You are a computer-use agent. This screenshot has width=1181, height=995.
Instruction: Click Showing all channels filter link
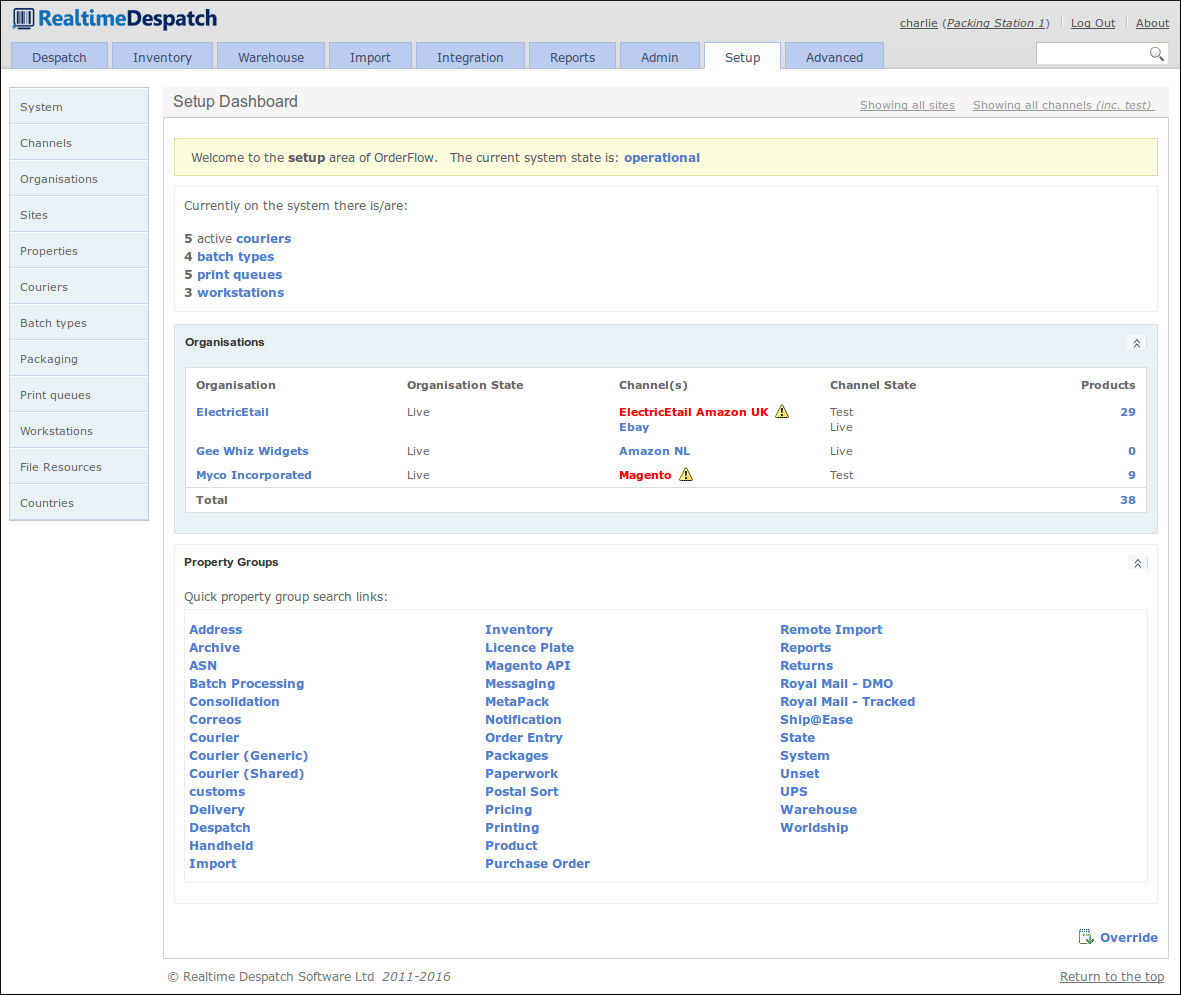[x=1062, y=105]
